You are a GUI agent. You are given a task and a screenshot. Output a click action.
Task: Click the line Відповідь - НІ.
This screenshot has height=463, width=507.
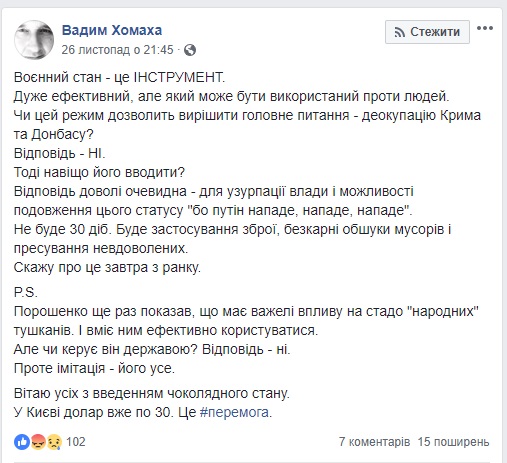[60, 153]
